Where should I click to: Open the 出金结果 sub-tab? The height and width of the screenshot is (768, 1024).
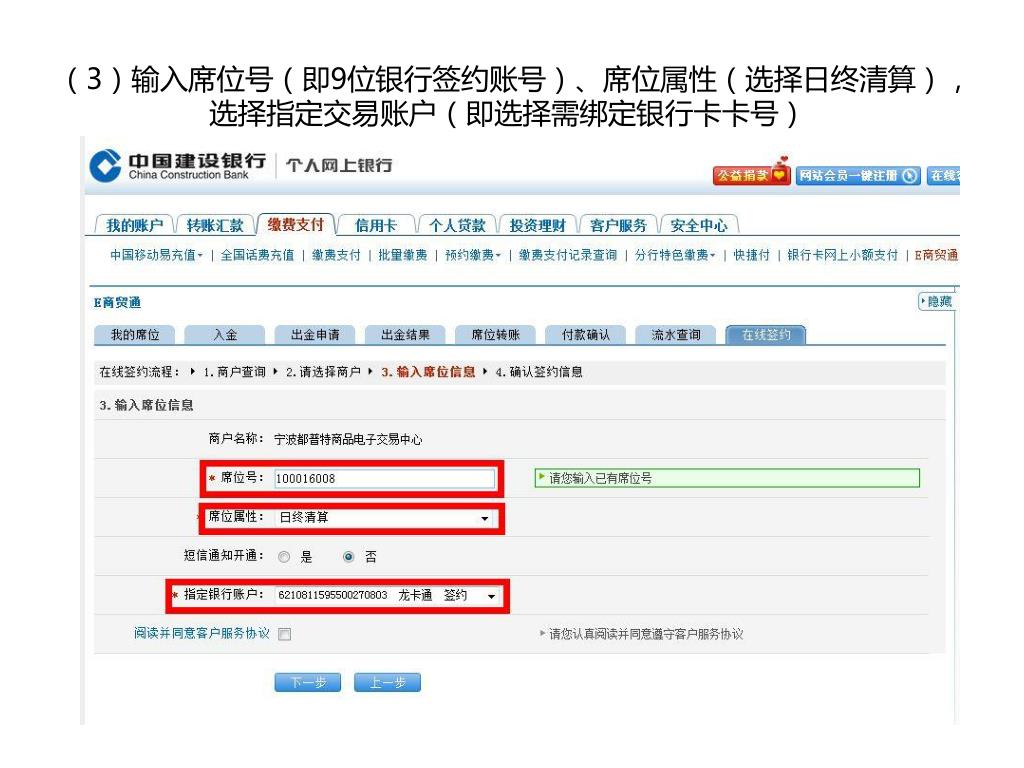pos(405,334)
